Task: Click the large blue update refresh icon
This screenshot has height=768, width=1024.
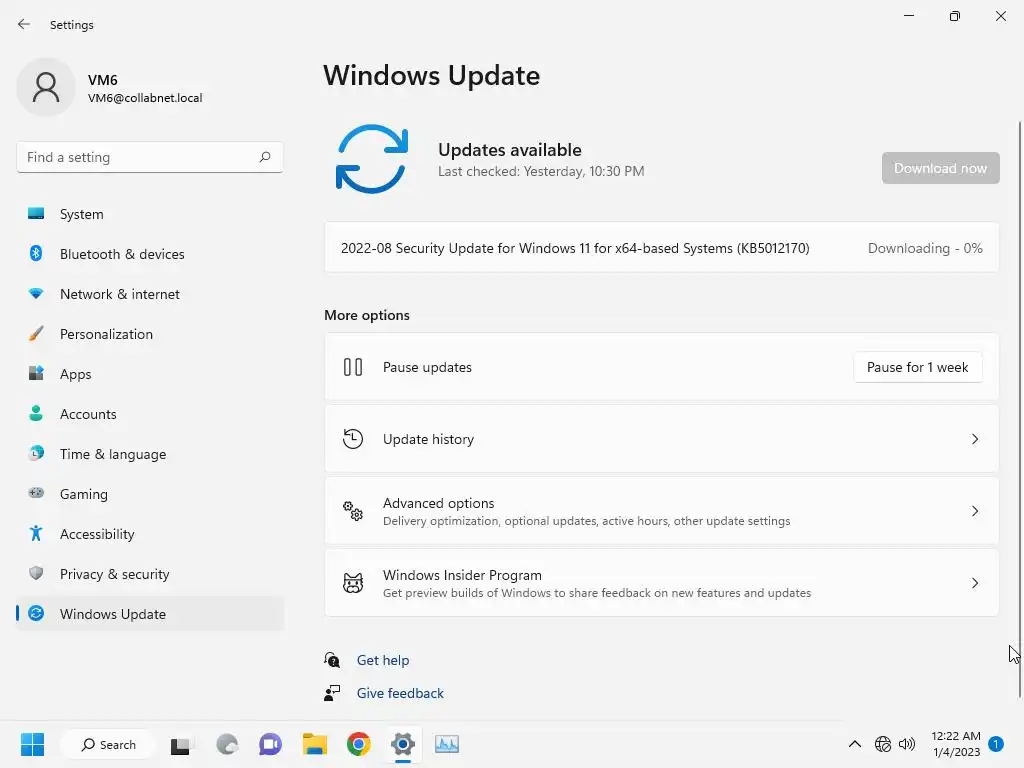Action: [x=372, y=159]
